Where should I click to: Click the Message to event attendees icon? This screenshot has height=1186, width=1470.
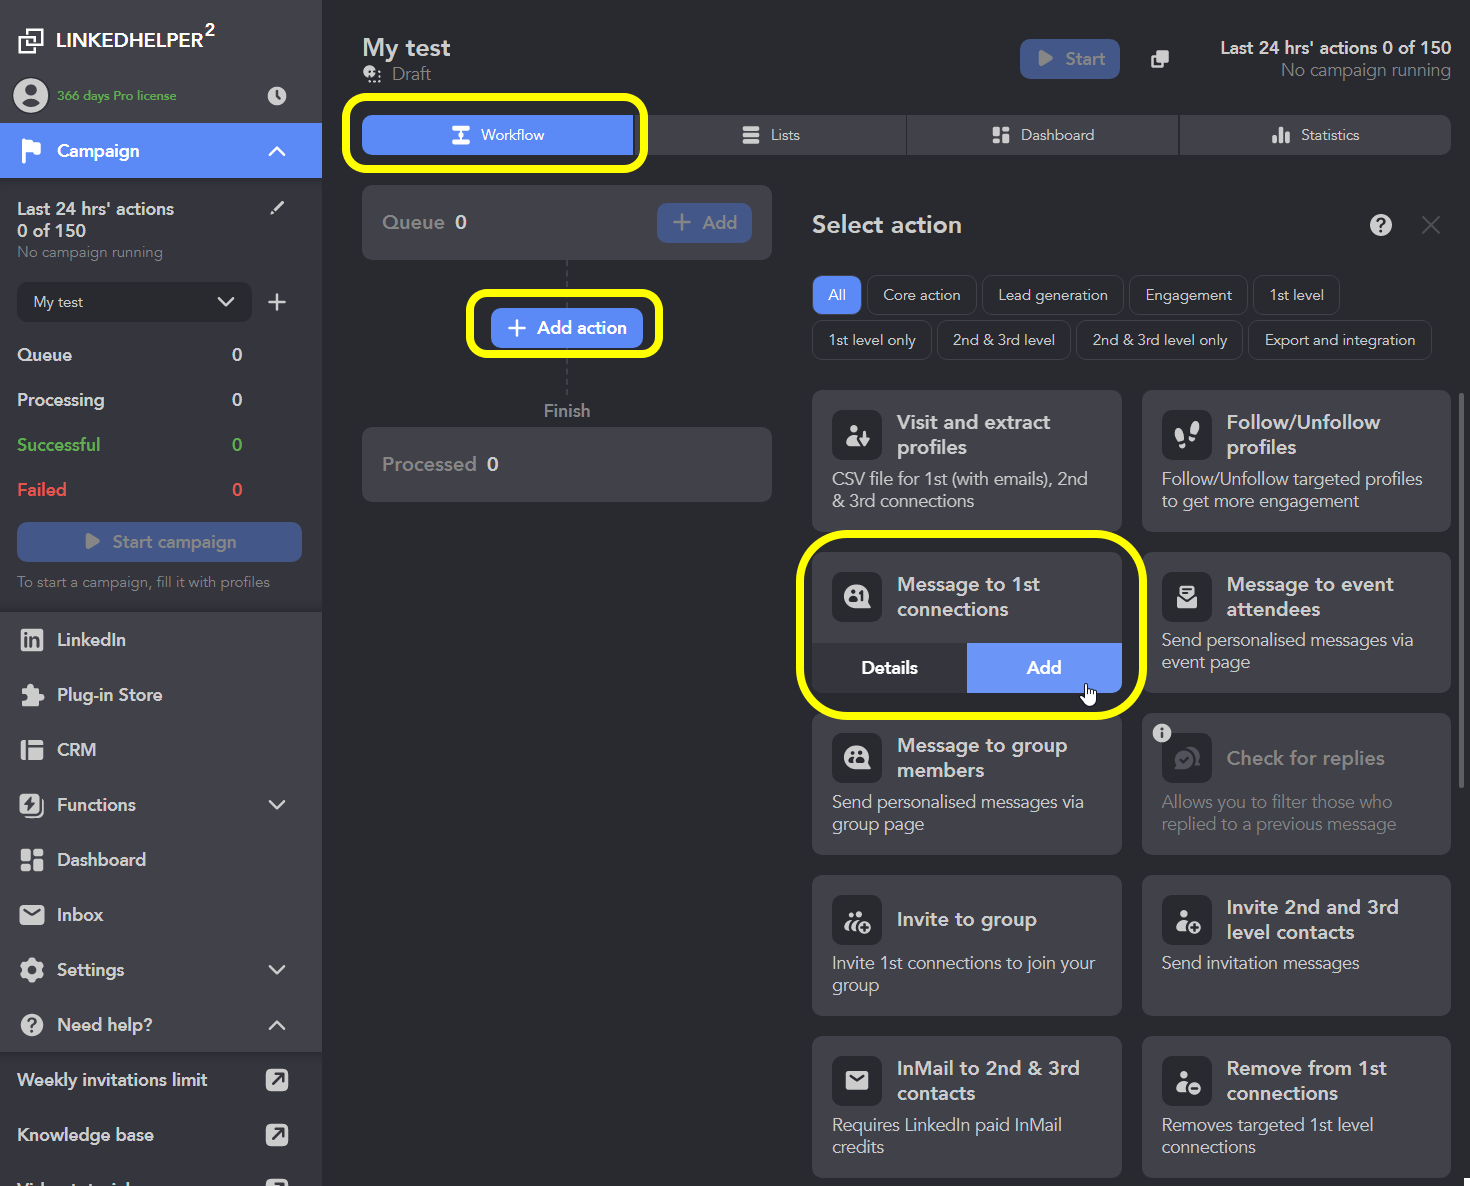[x=1187, y=597]
